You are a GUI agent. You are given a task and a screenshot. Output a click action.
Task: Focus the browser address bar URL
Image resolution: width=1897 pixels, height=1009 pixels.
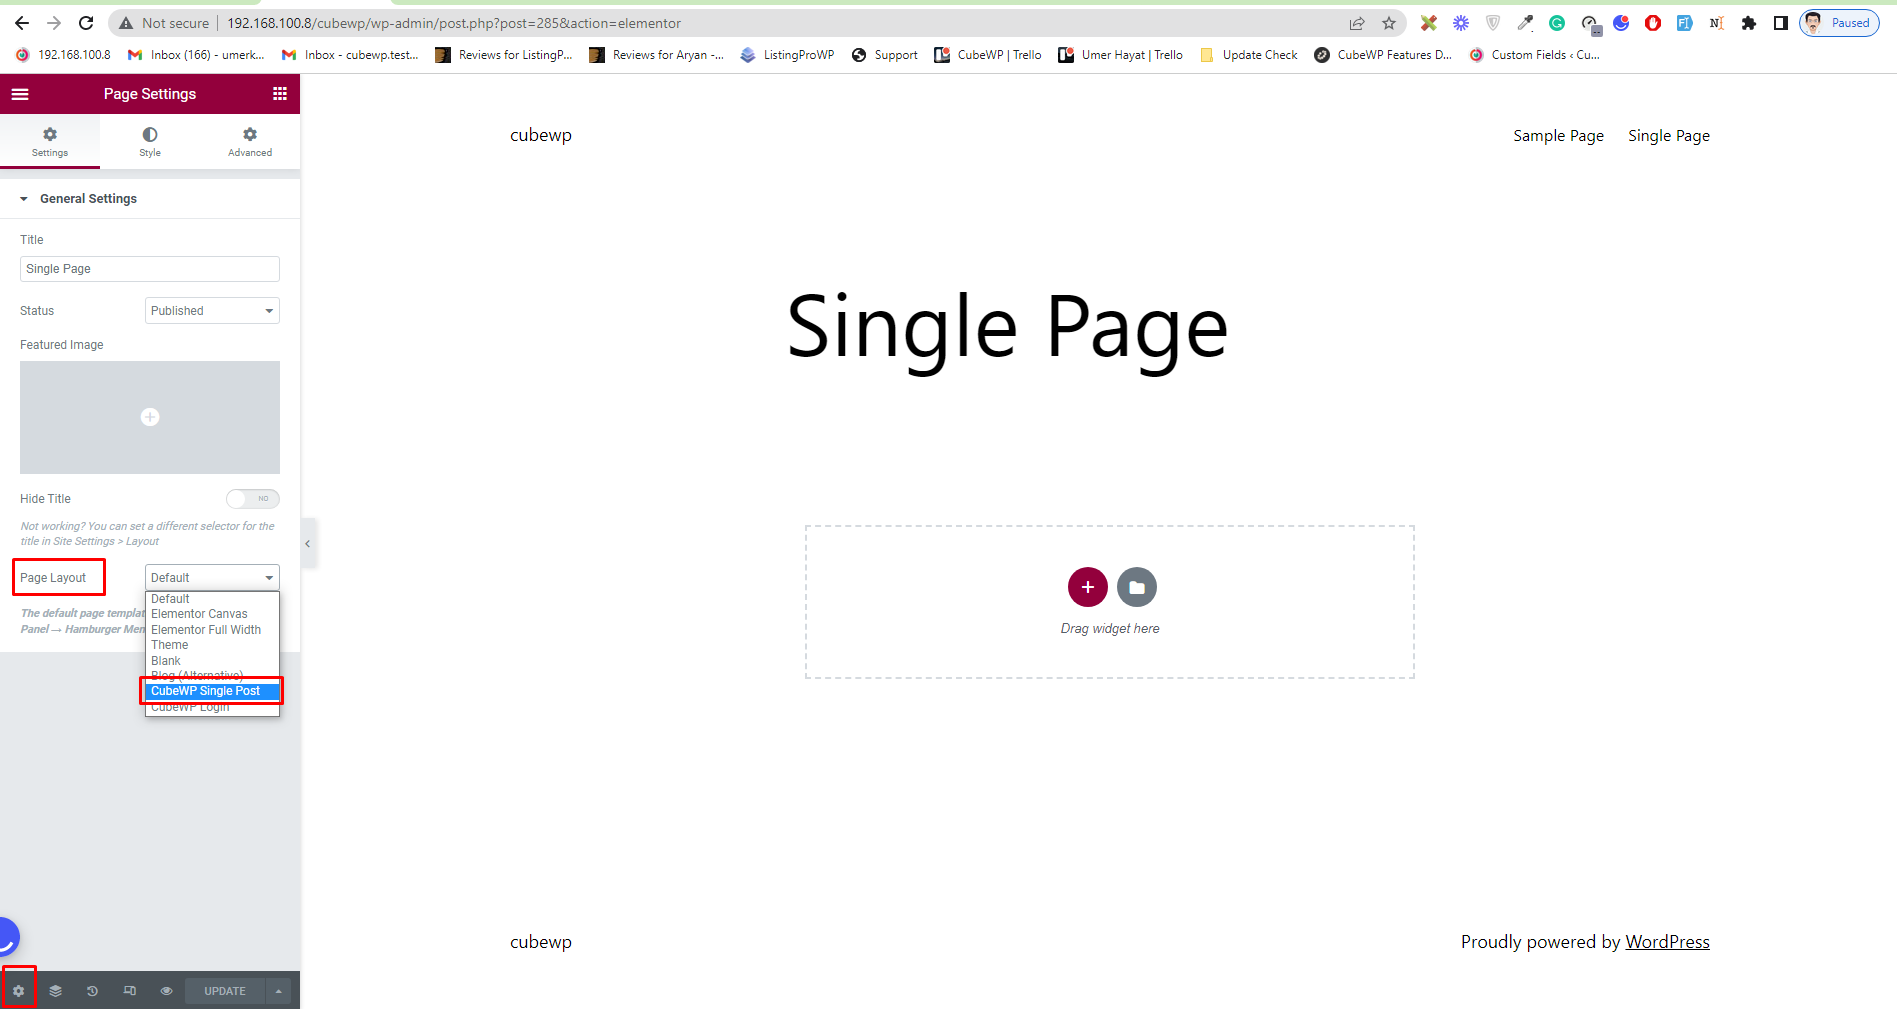[454, 23]
